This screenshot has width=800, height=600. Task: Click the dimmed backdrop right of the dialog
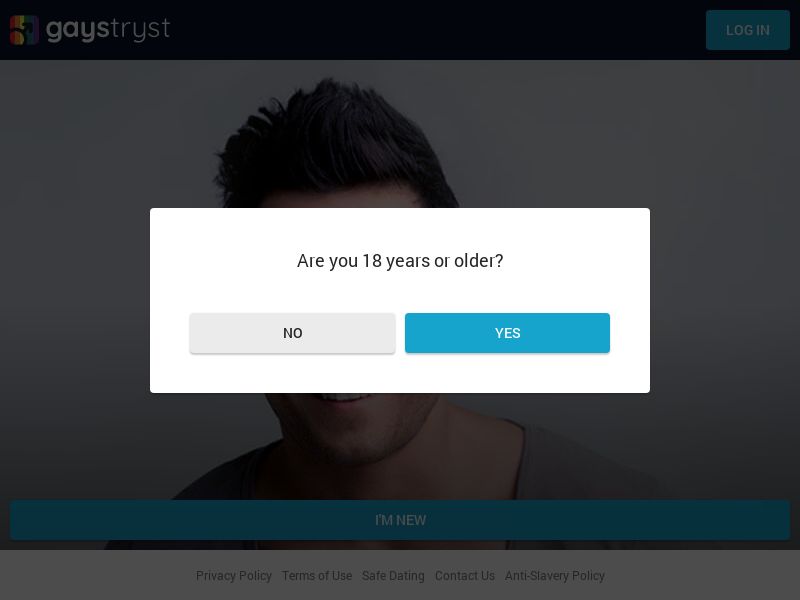click(725, 300)
